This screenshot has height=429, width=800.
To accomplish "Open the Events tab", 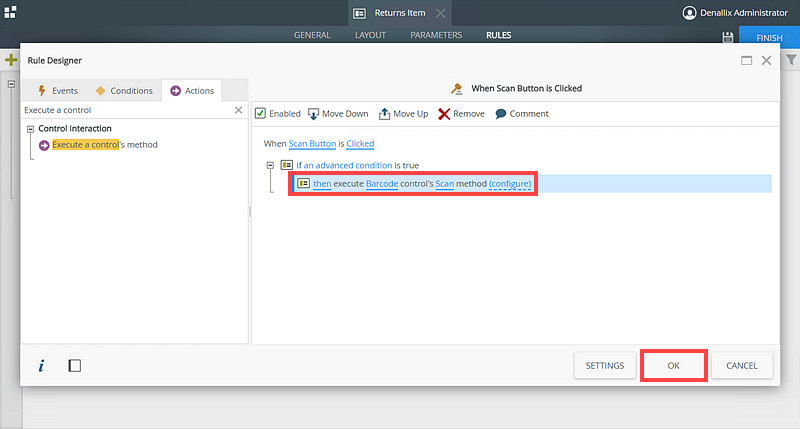I will 58,91.
